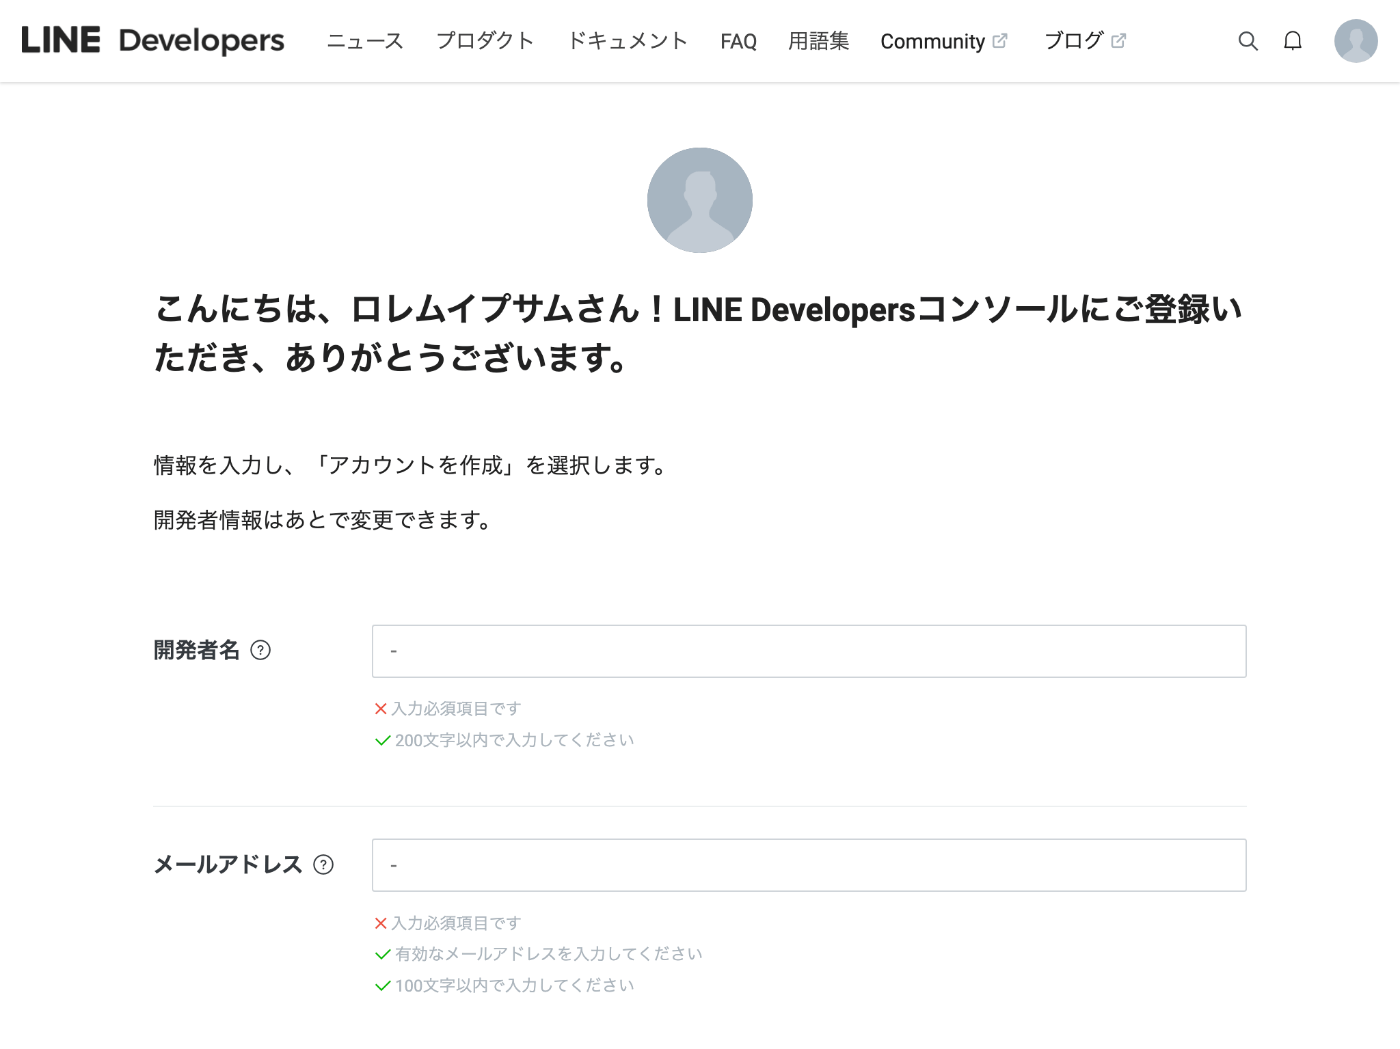Click the 200文字以内で入力してください hint
This screenshot has height=1049, width=1400.
(514, 740)
